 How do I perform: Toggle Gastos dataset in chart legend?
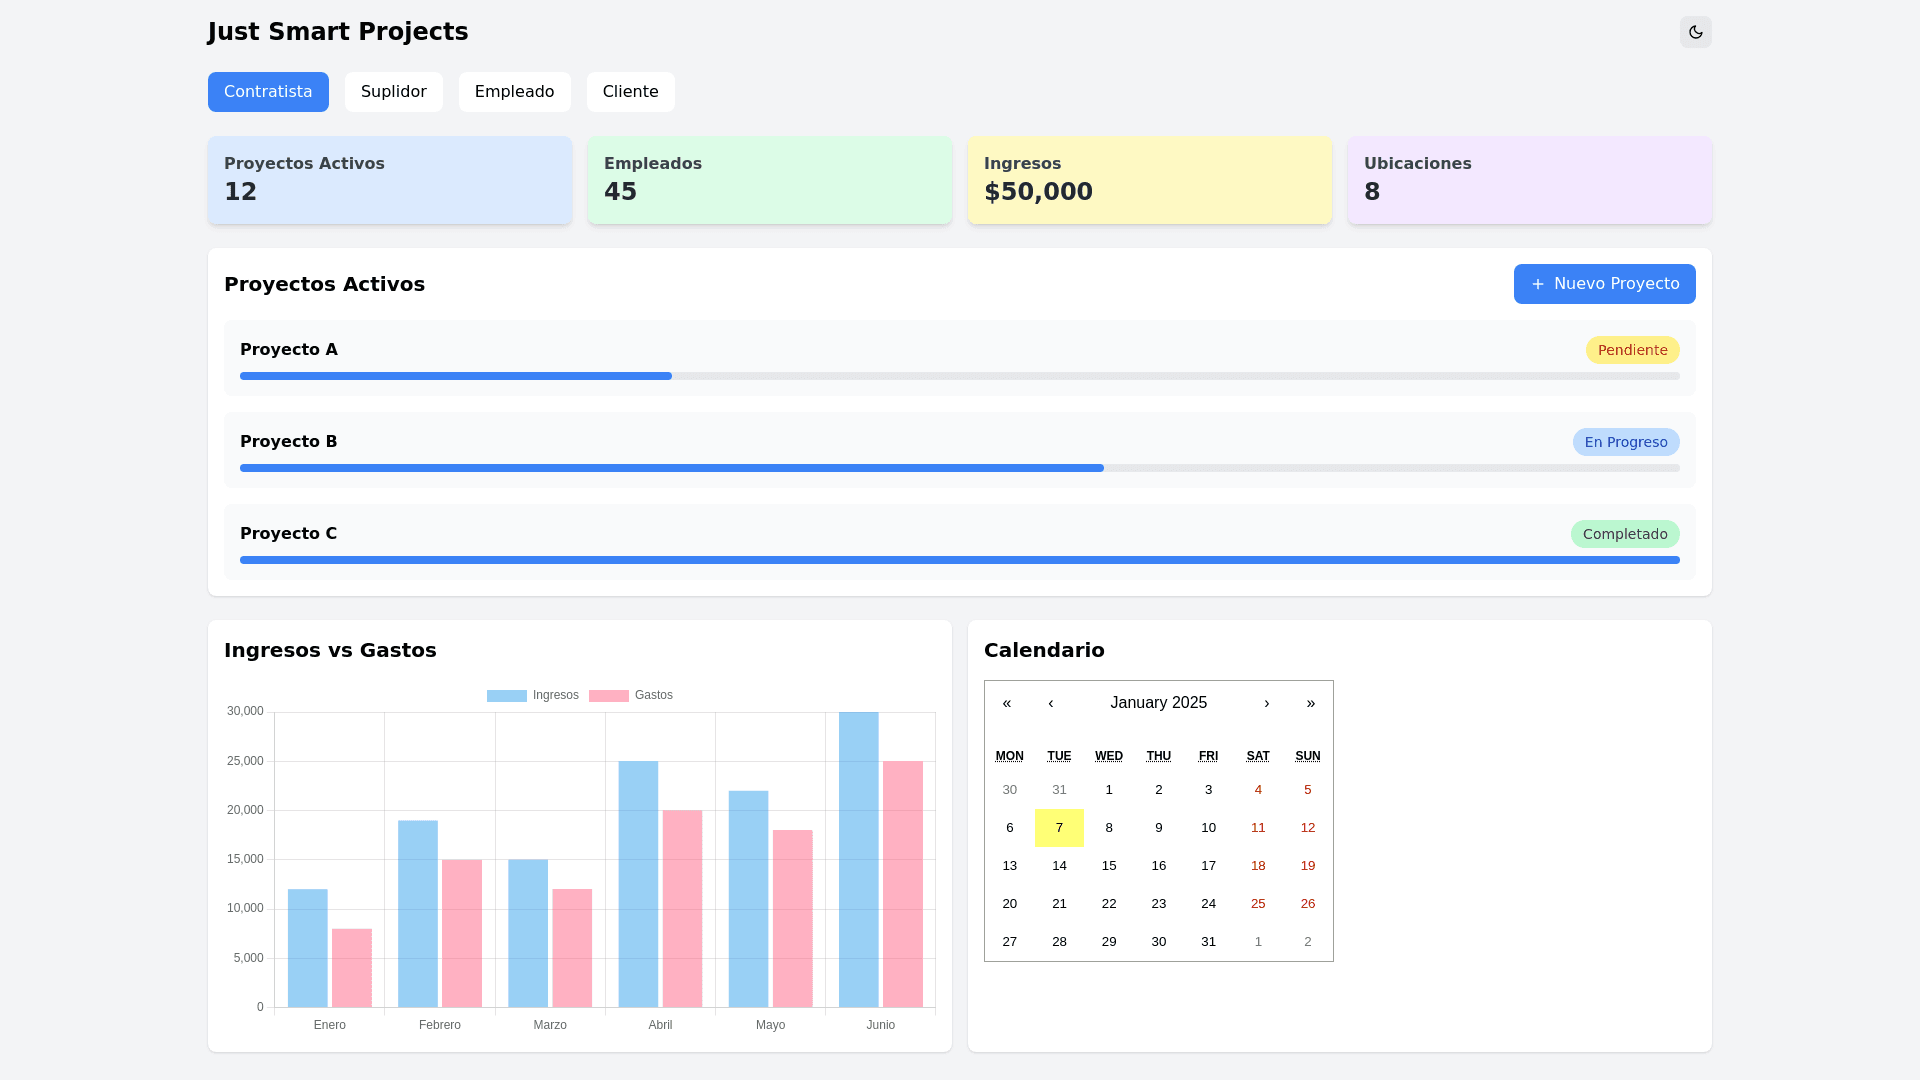[x=631, y=695]
